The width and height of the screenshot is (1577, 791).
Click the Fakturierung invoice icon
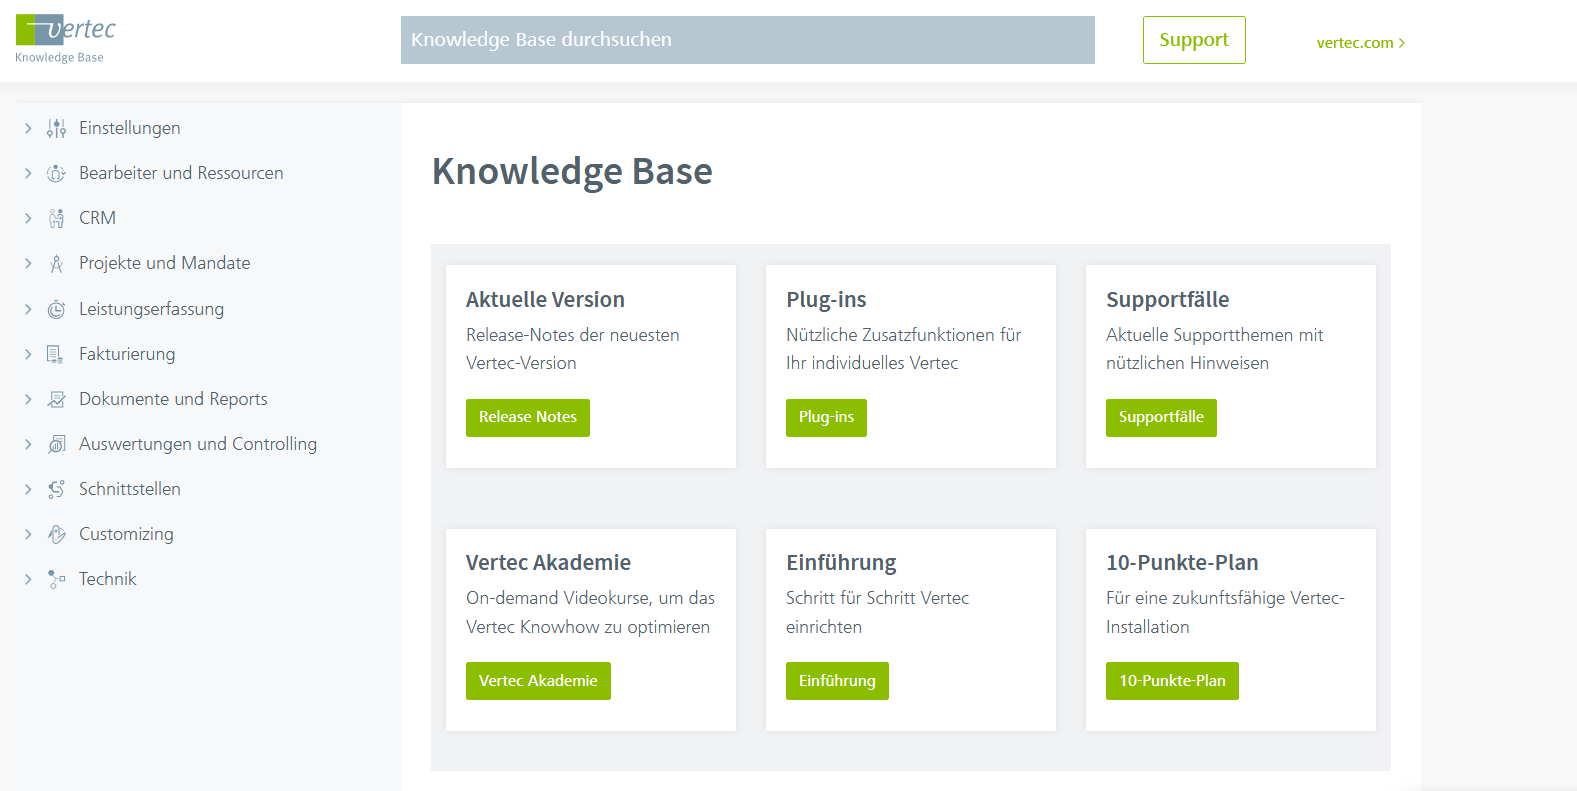(57, 354)
